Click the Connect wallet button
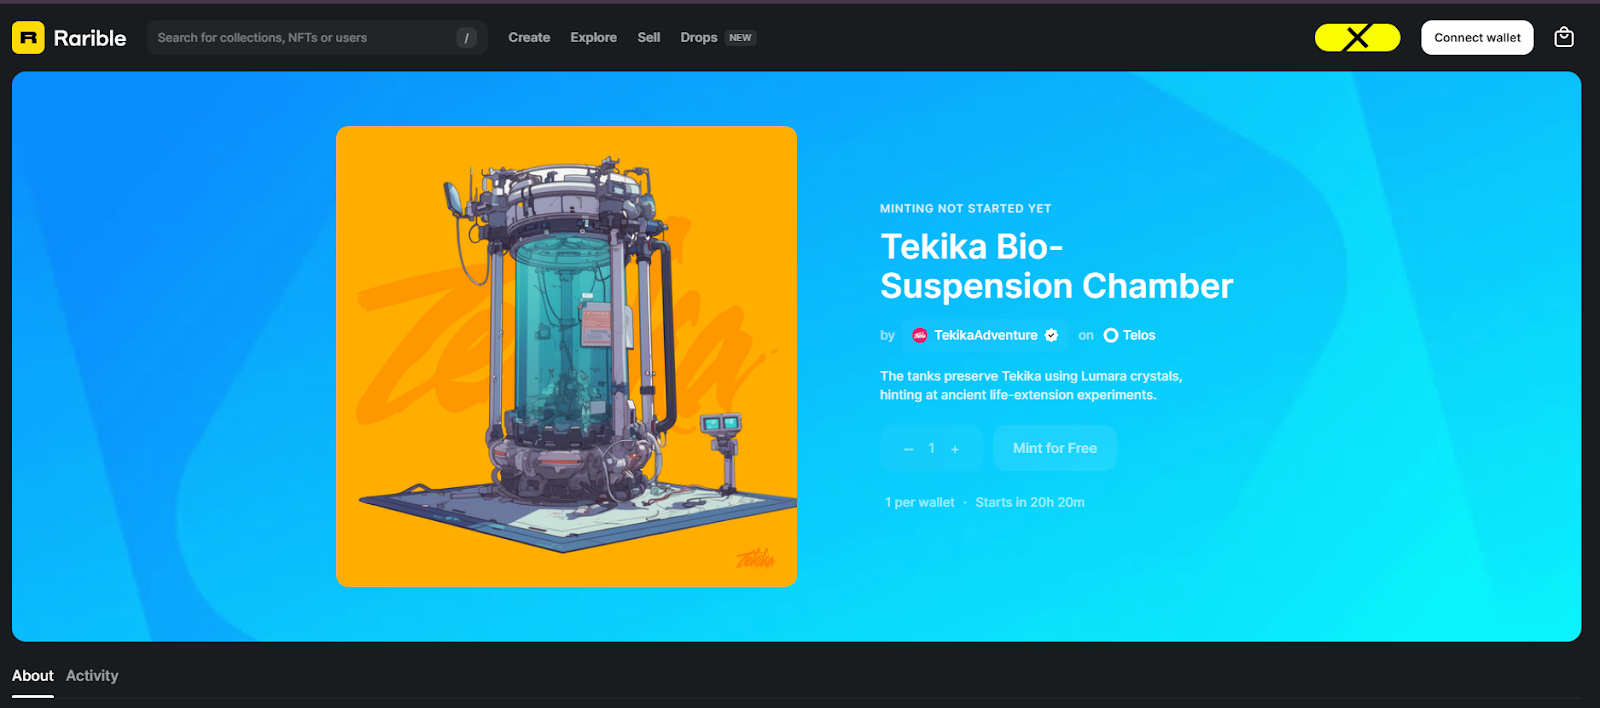This screenshot has width=1600, height=708. pyautogui.click(x=1477, y=38)
